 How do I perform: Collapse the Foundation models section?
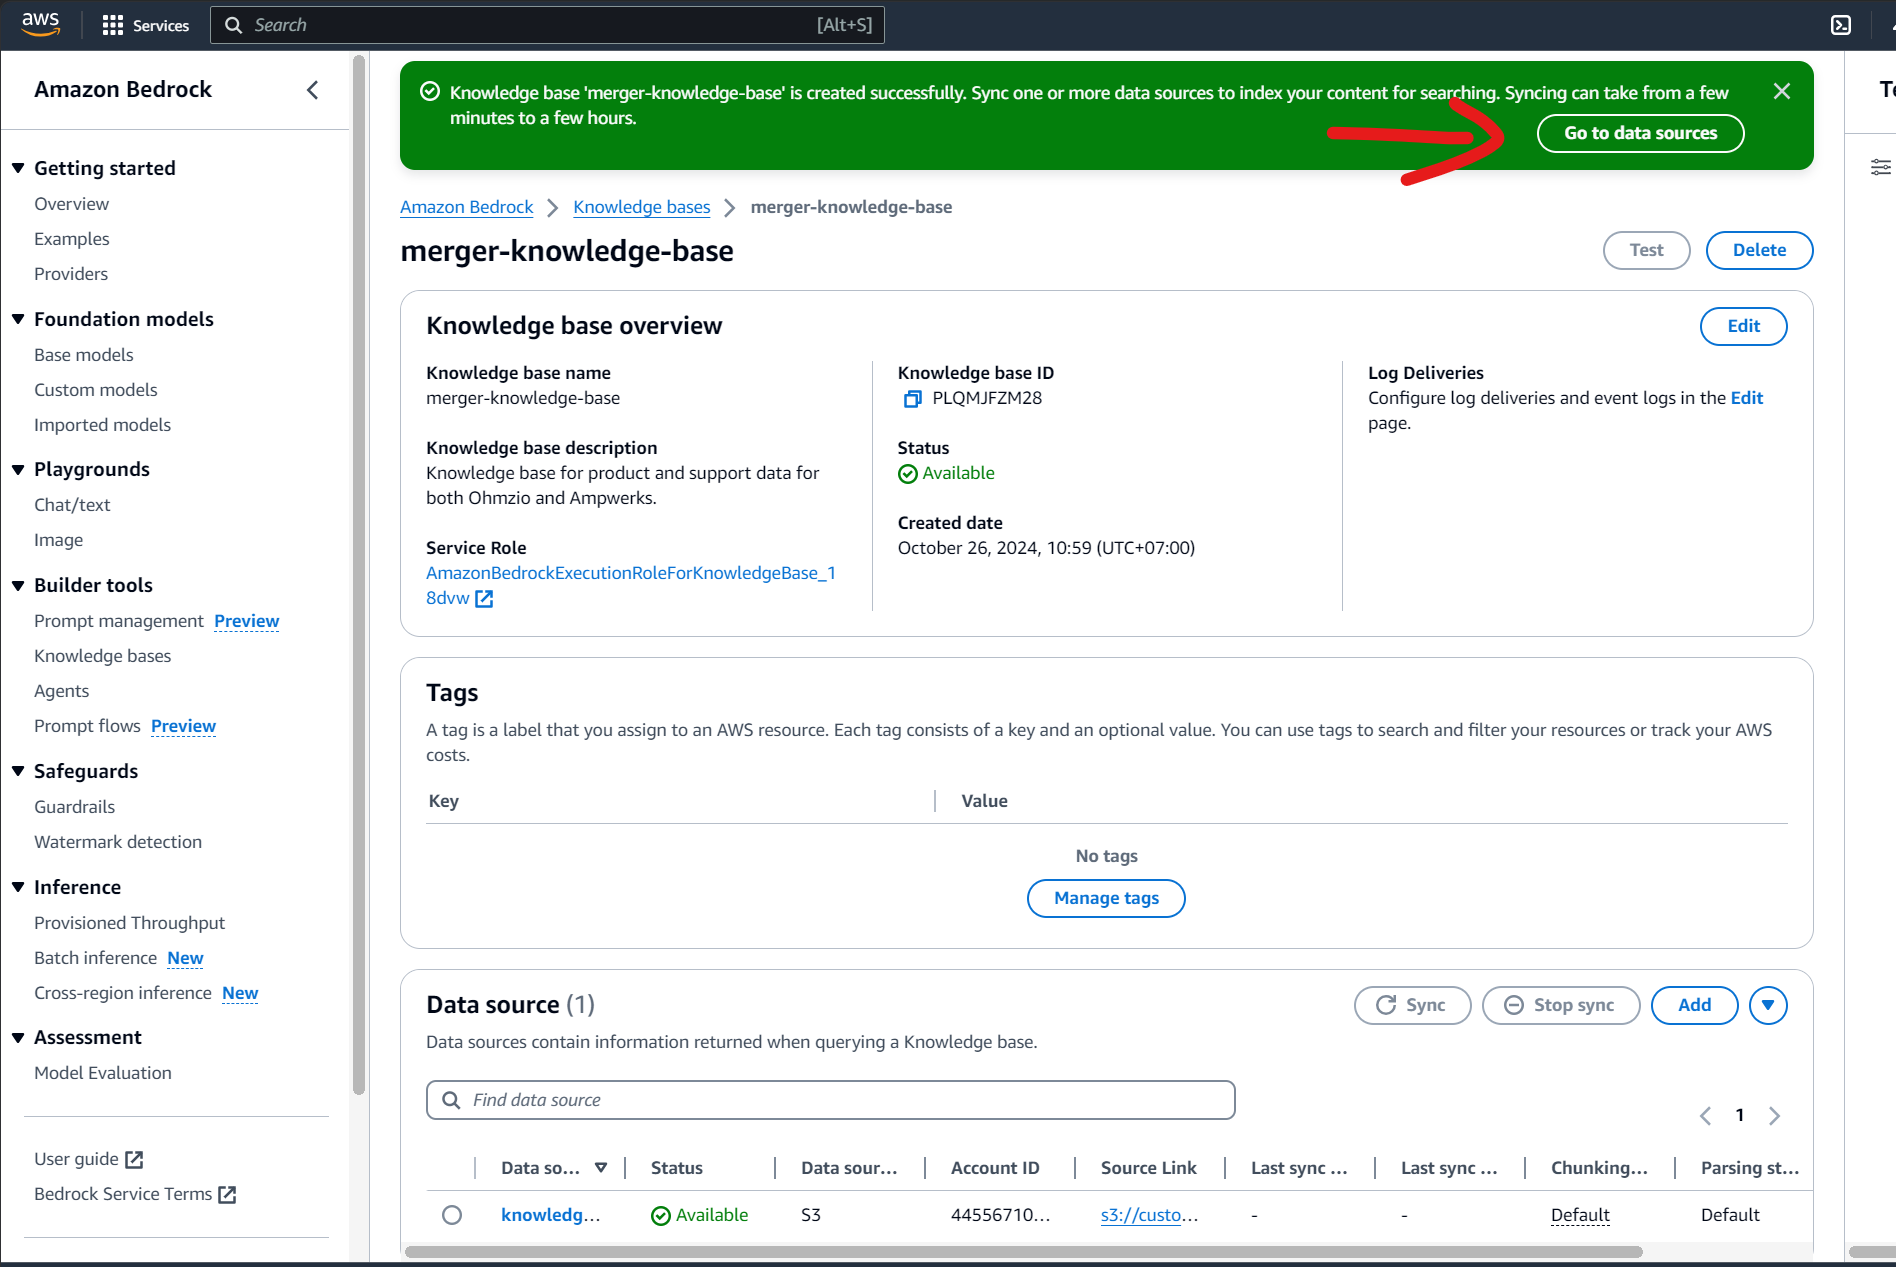[18, 319]
